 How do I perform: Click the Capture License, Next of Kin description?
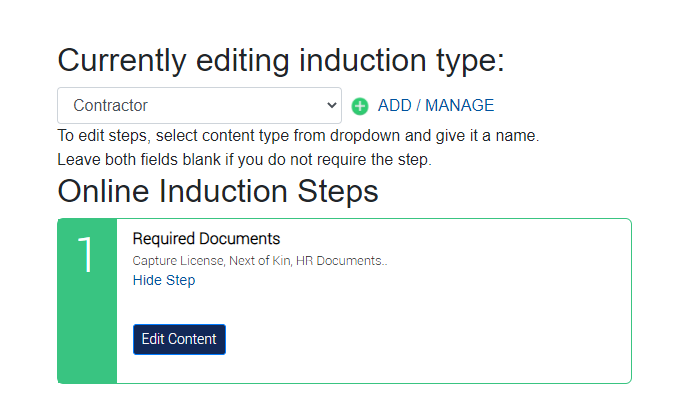pyautogui.click(x=260, y=261)
